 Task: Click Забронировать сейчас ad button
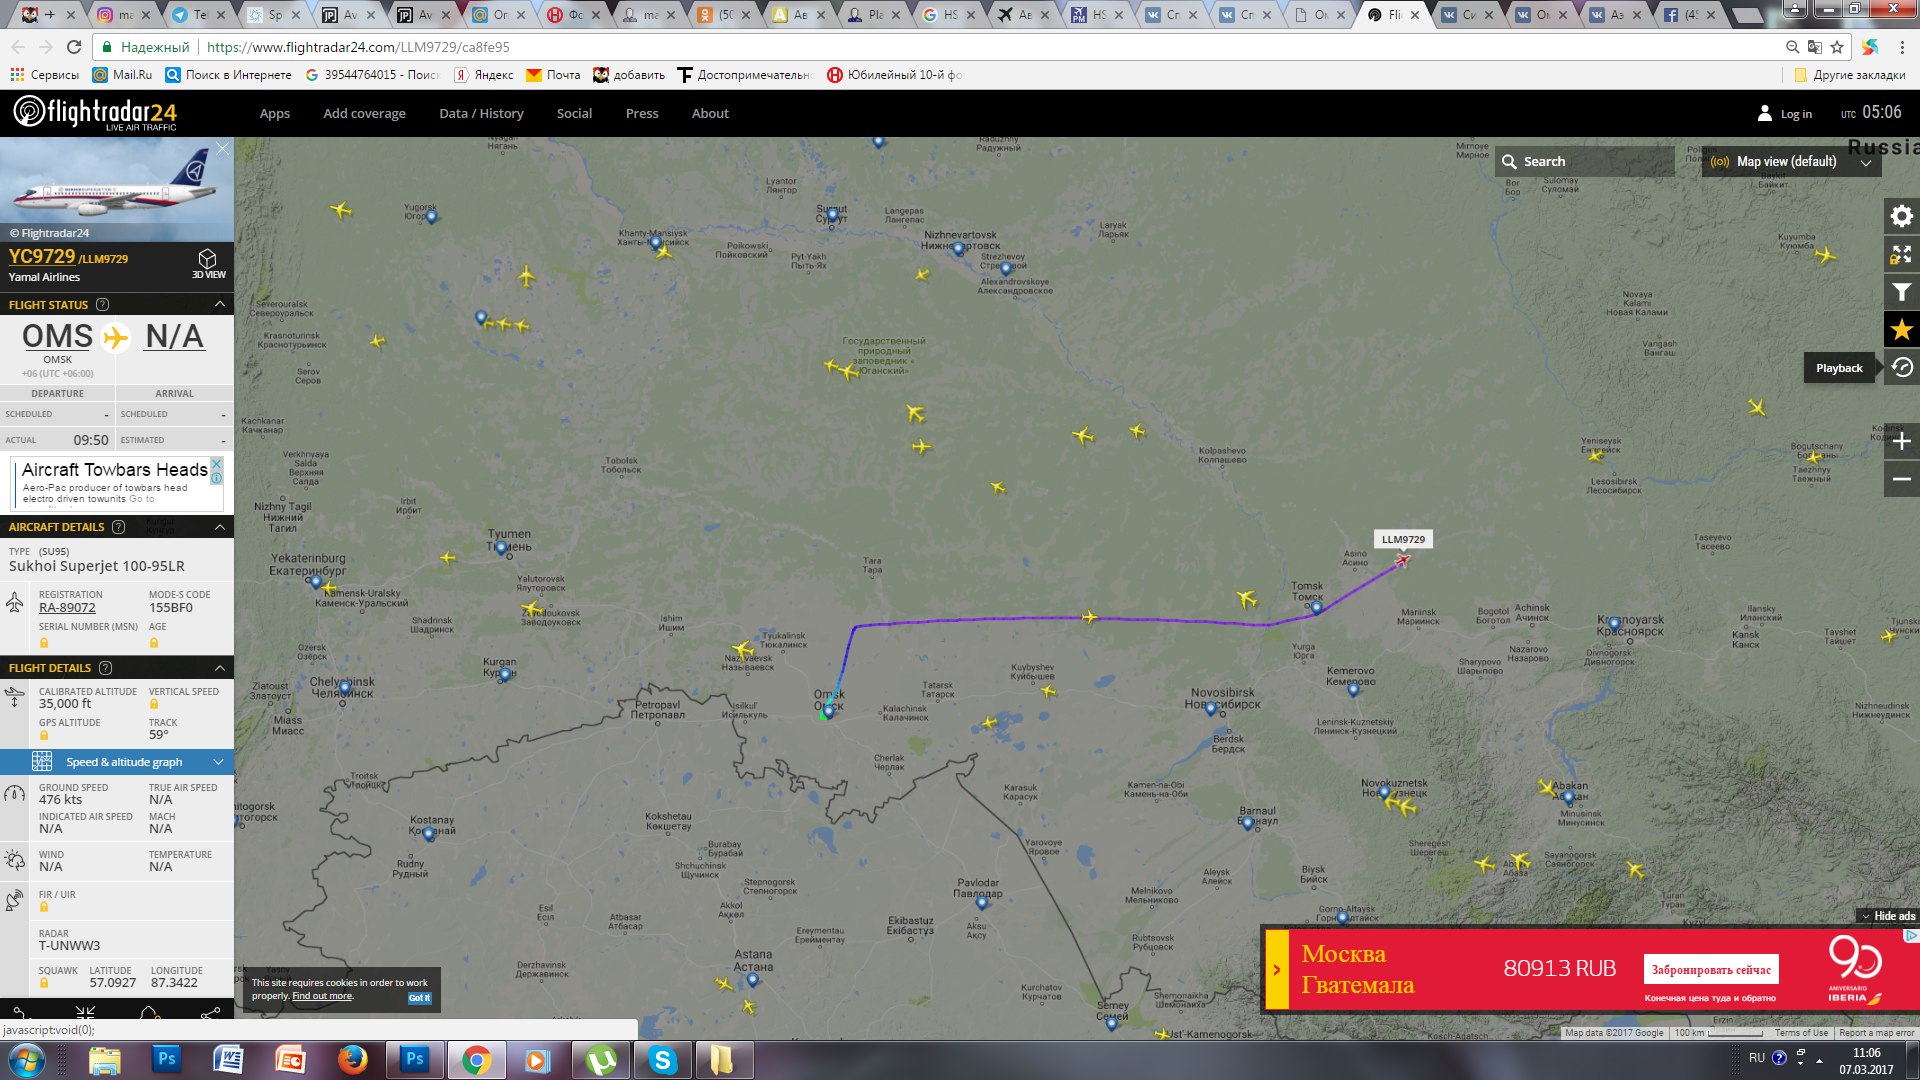(x=1711, y=970)
